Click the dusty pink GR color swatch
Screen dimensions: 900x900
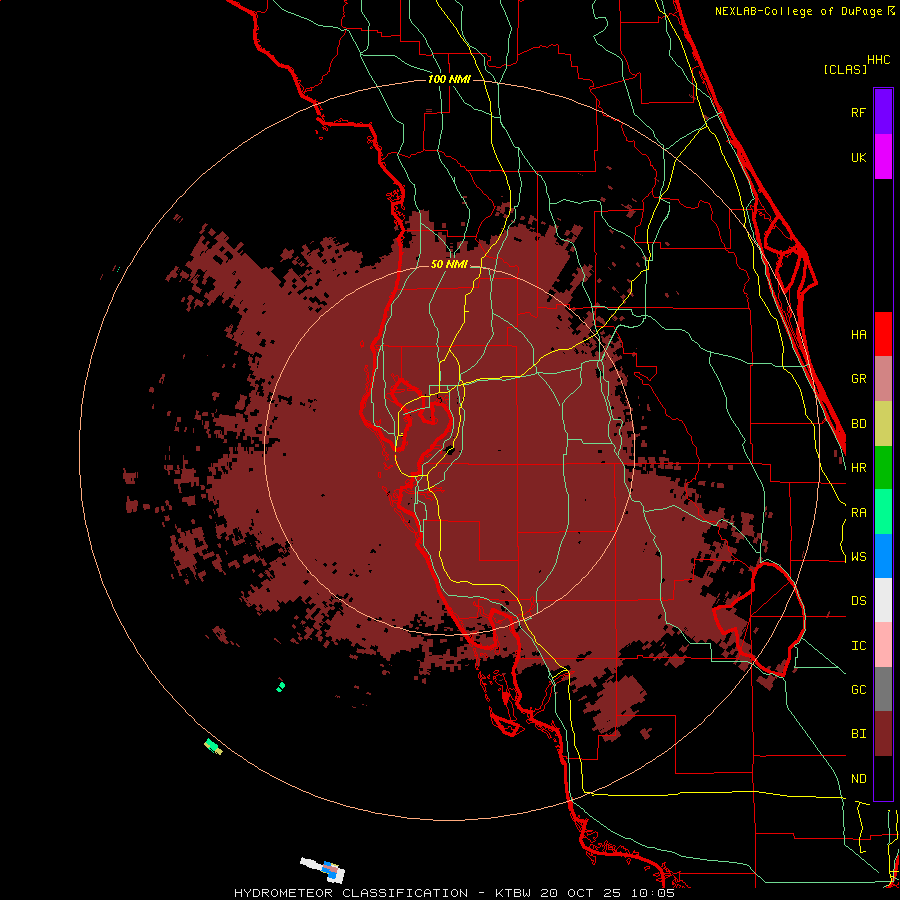point(883,379)
